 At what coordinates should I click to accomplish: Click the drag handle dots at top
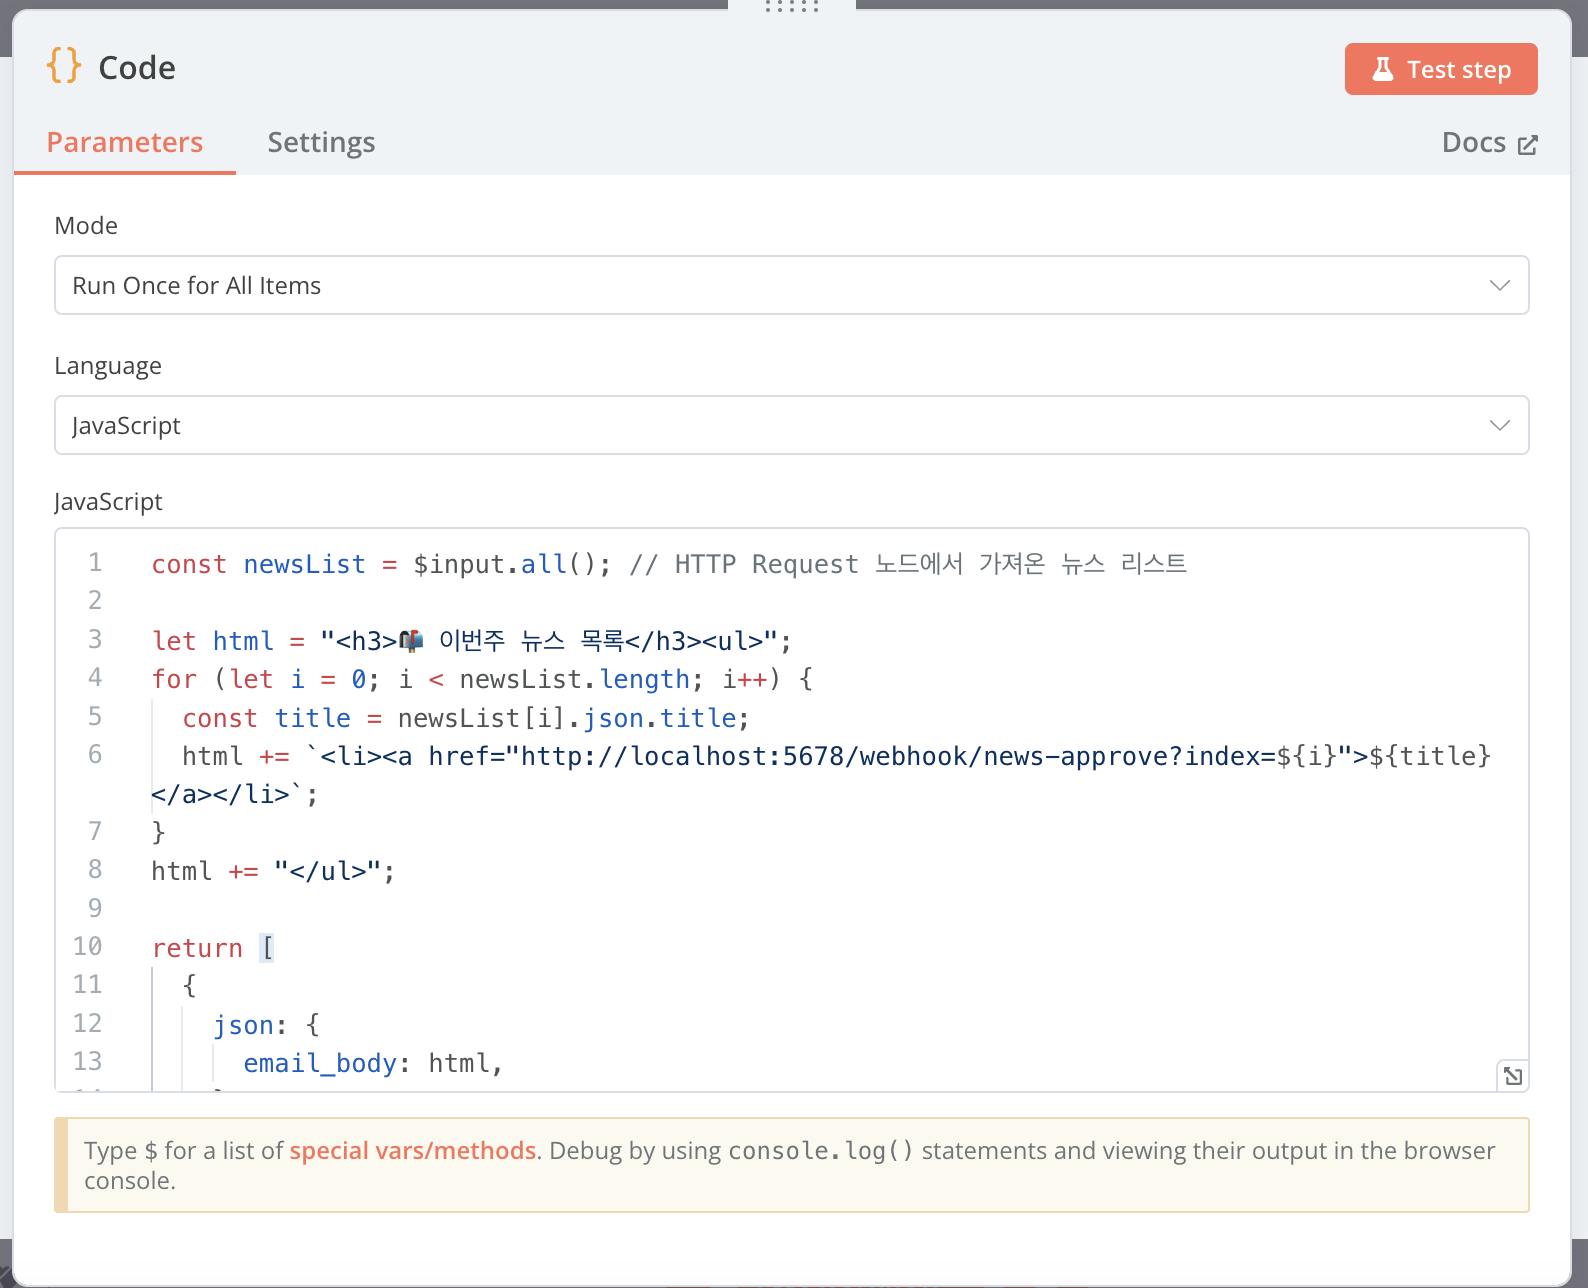791,6
